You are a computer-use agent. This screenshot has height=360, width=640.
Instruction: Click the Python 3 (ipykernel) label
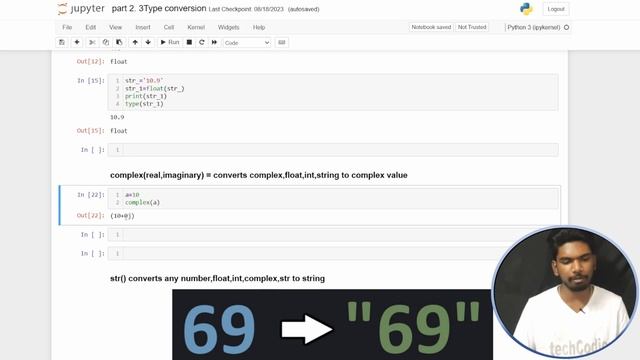pos(534,27)
